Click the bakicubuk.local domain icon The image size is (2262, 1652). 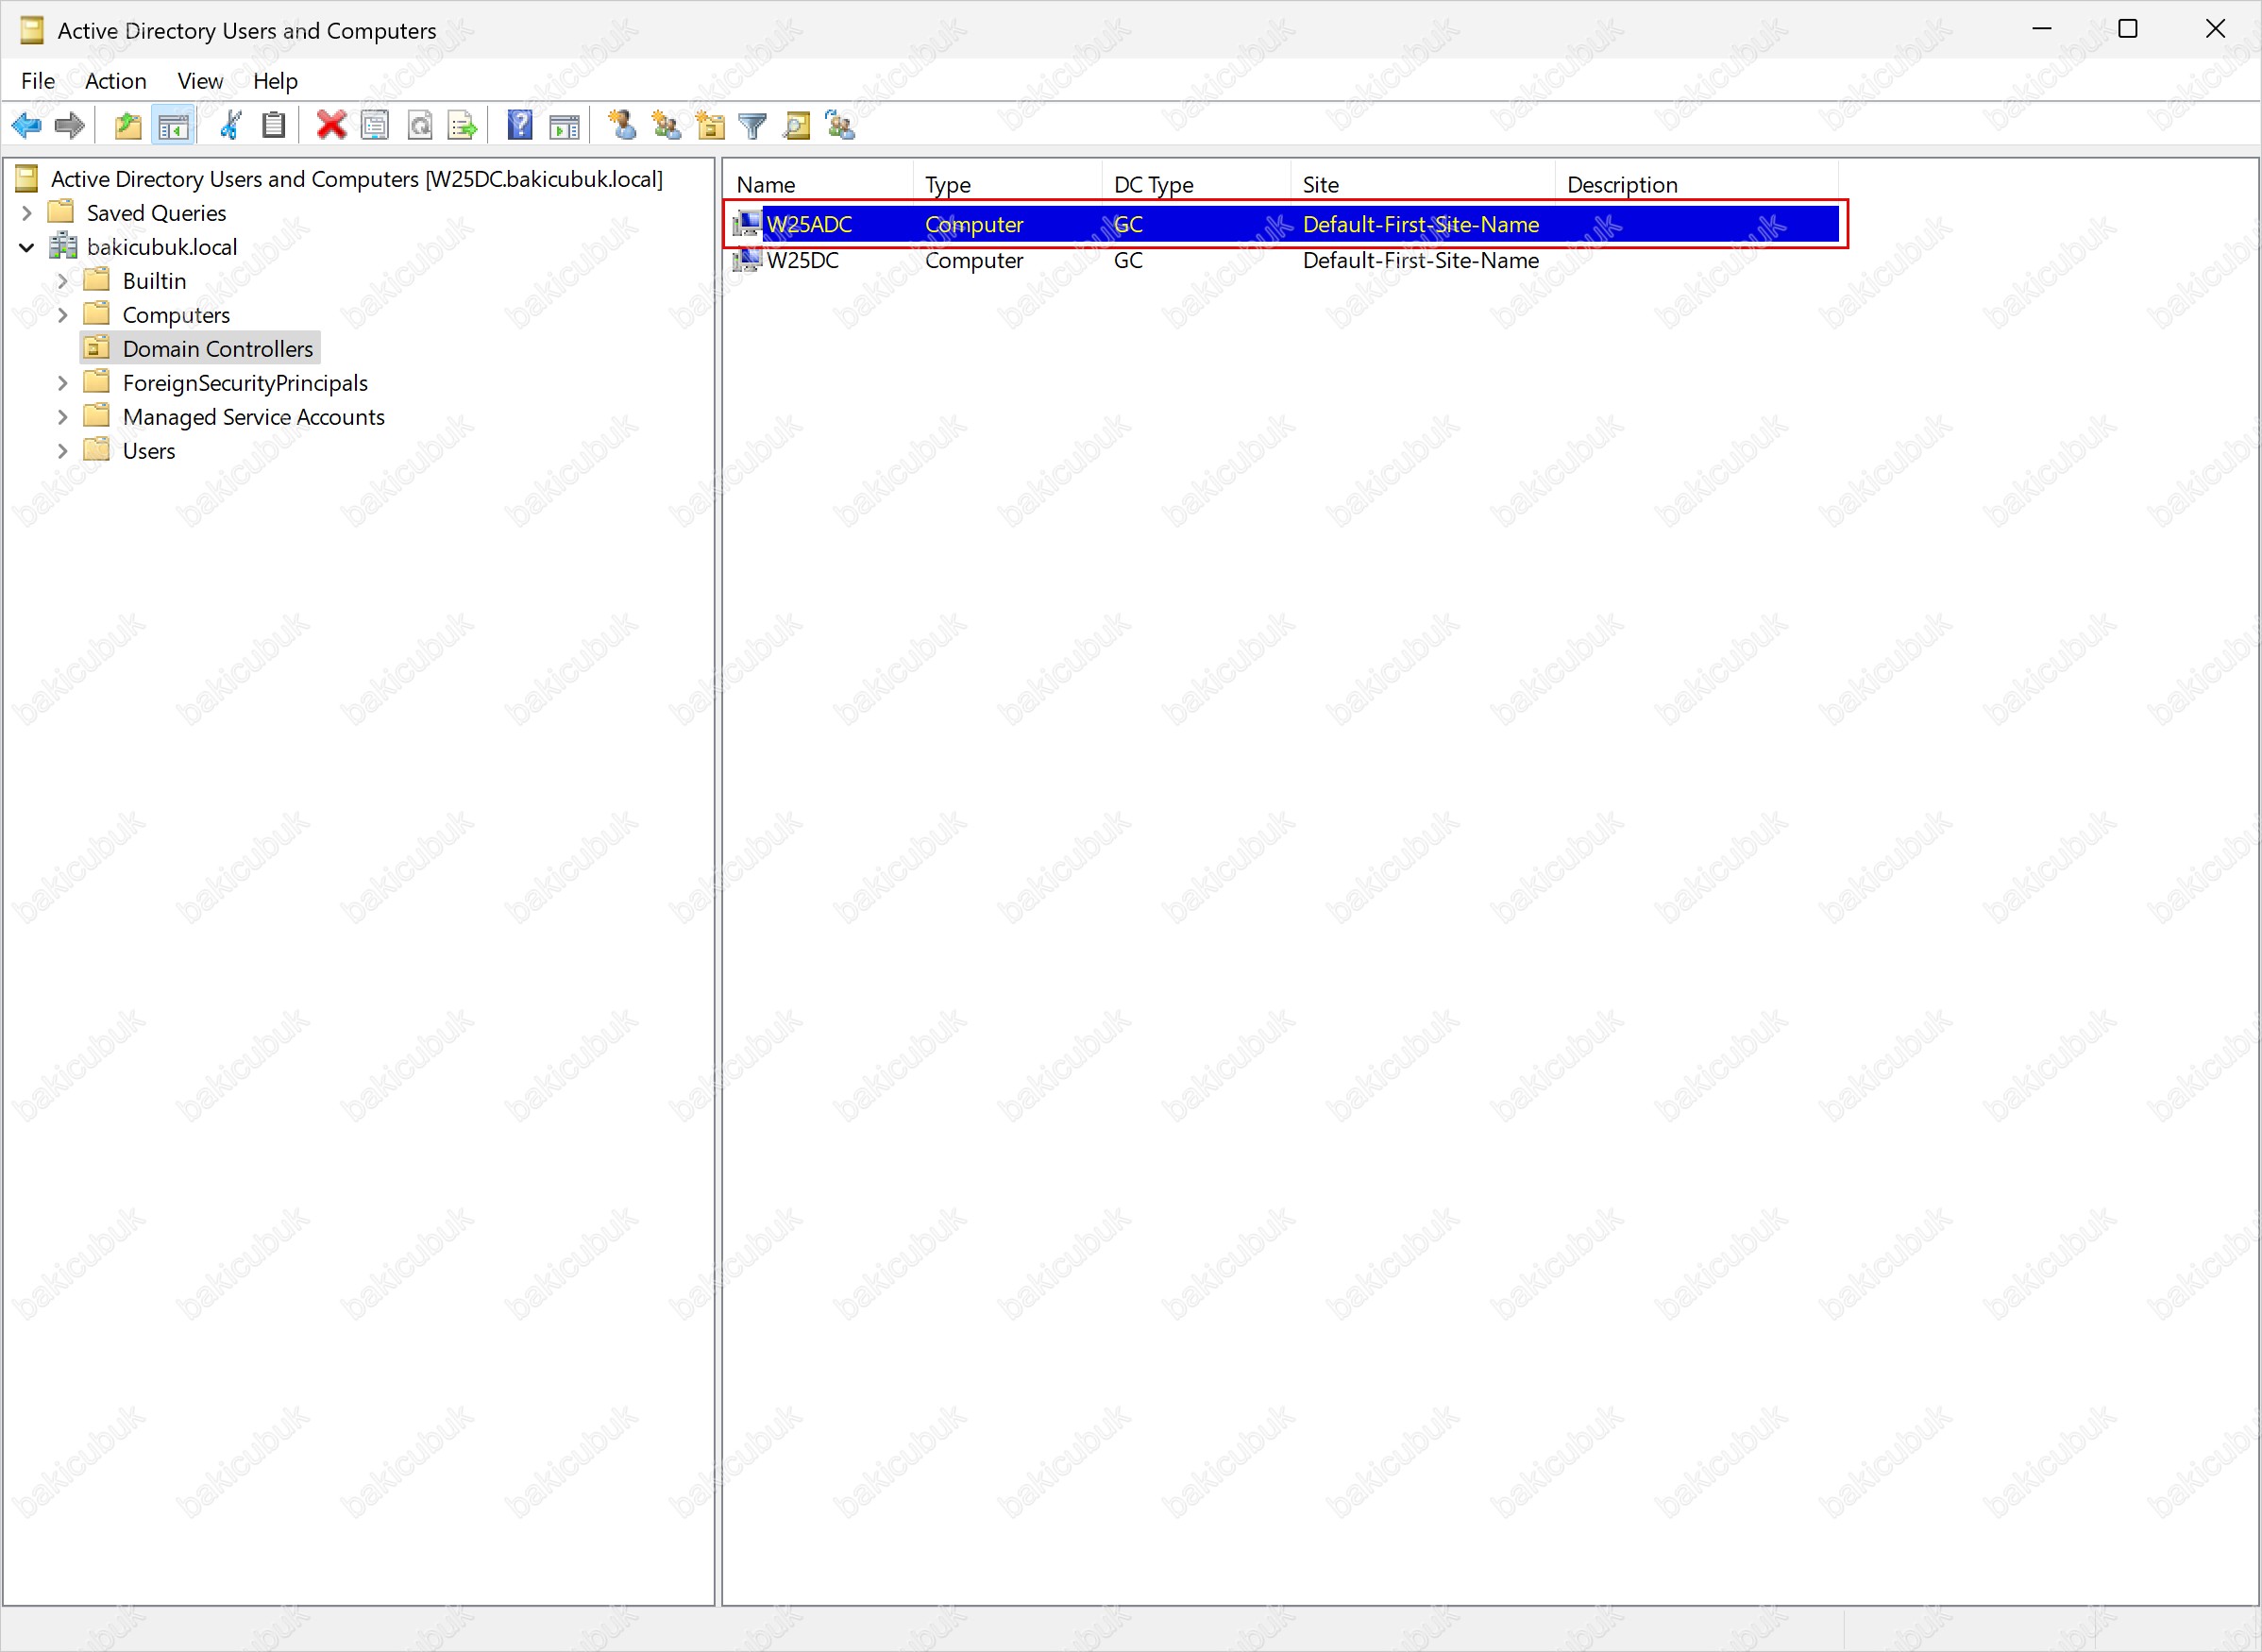[x=64, y=246]
